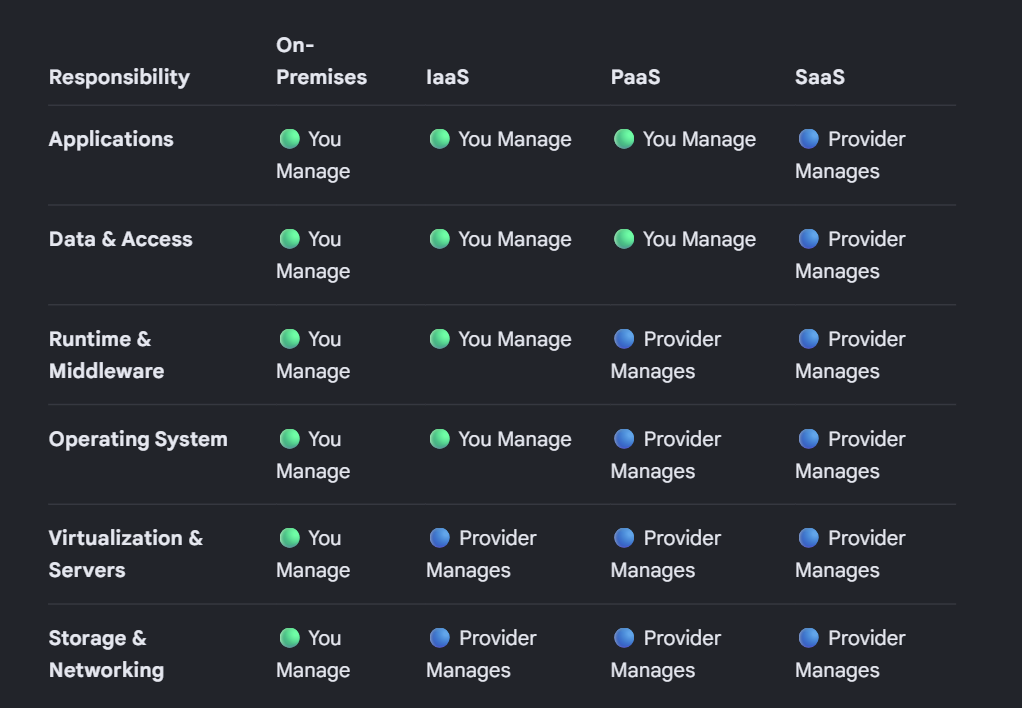Click the Runtime & Middleware row label
Screen dimensions: 1022x708
(106, 355)
